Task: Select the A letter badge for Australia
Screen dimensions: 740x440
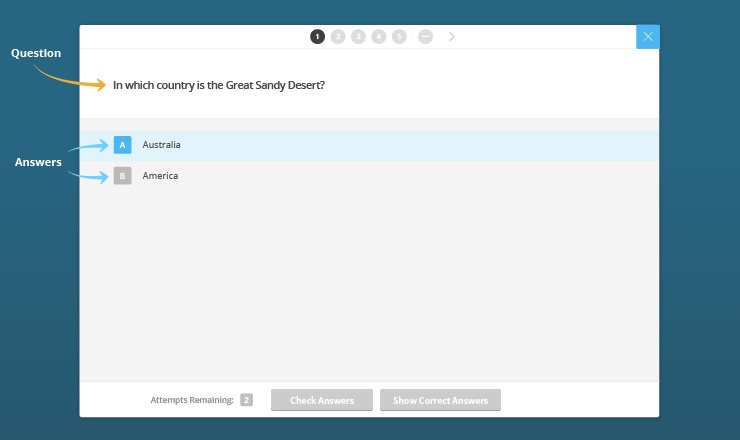Action: (x=122, y=145)
